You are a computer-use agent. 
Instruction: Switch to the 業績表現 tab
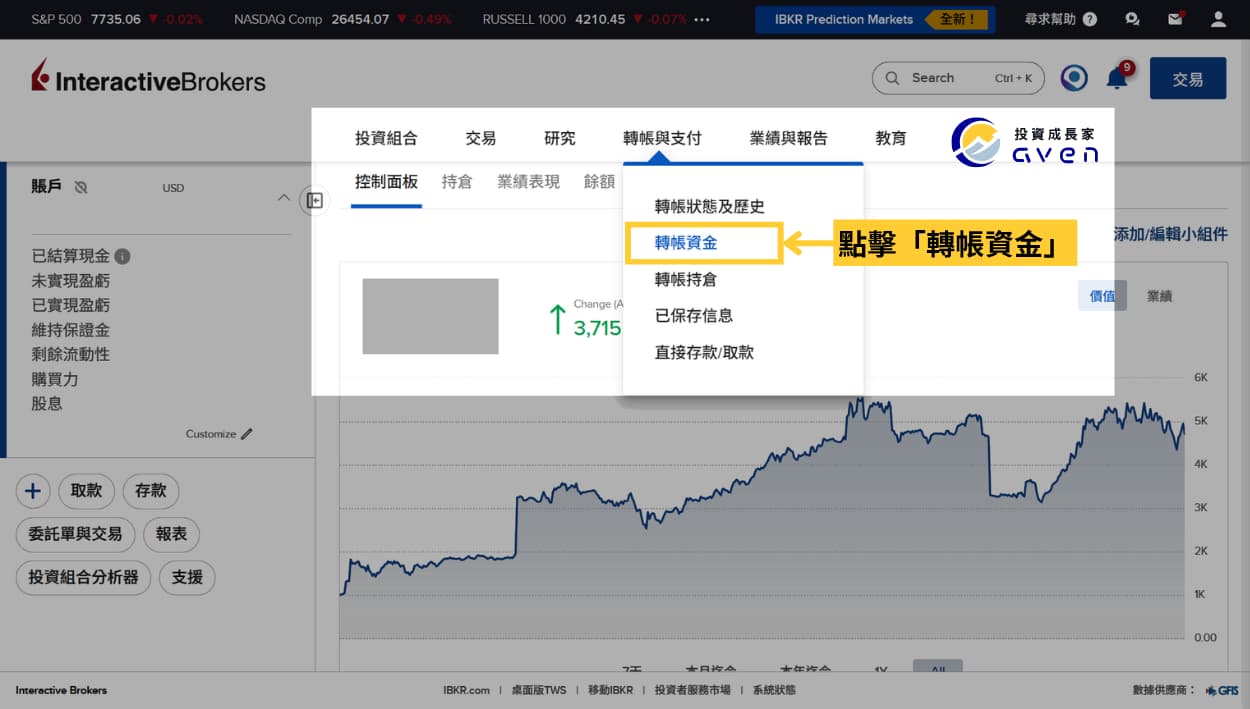[529, 182]
